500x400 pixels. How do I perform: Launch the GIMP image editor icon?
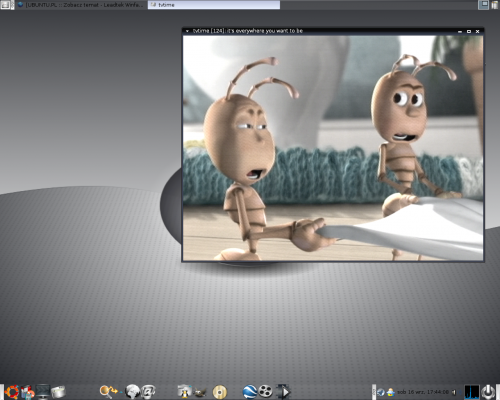tap(201, 392)
